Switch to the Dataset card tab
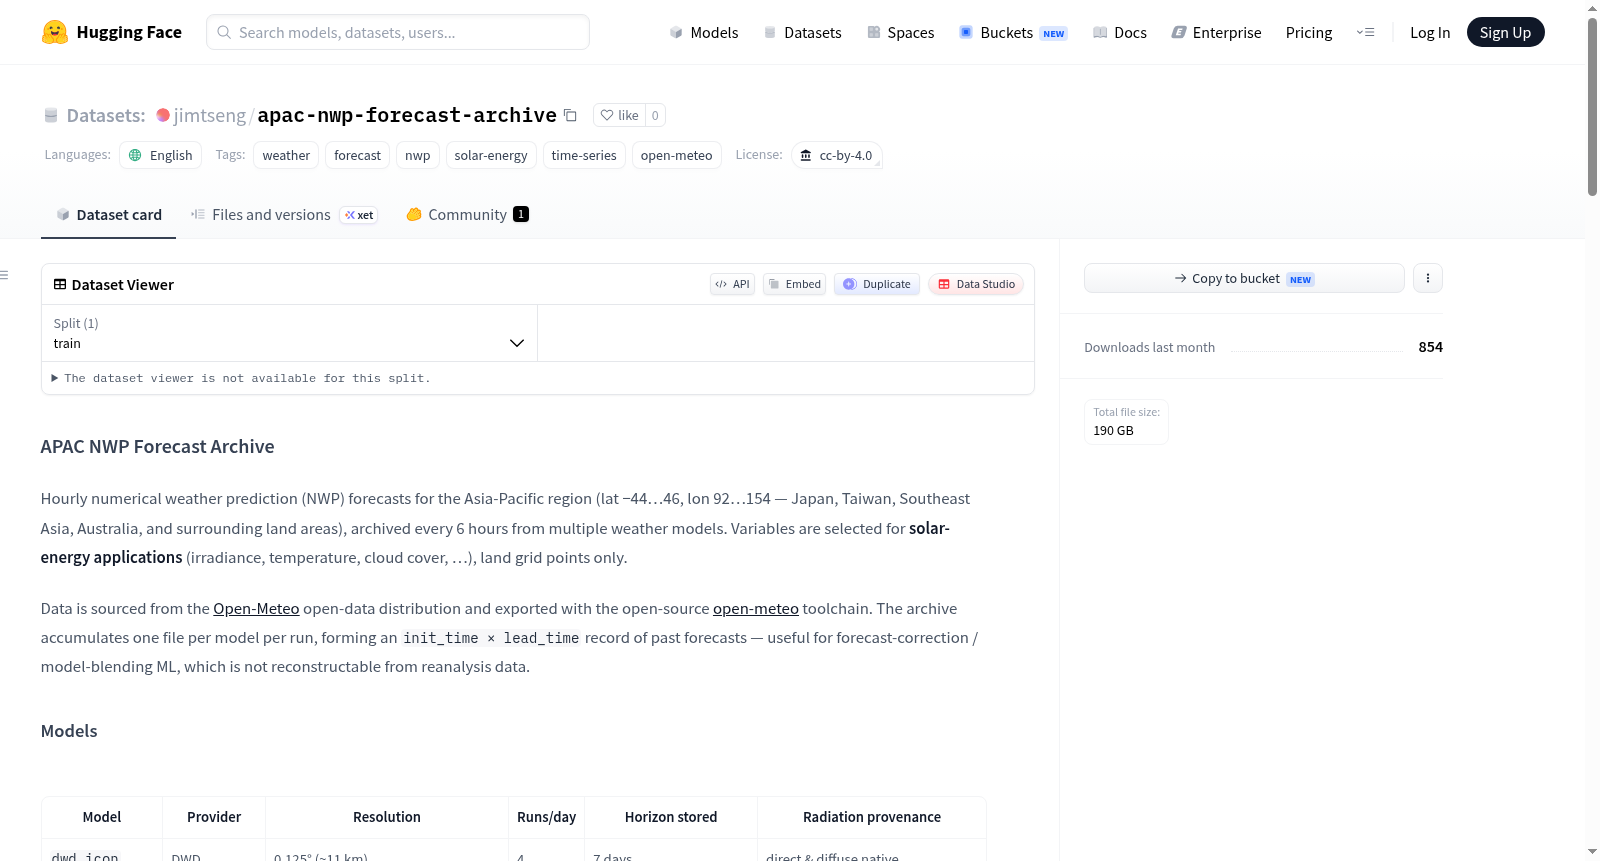 (108, 215)
